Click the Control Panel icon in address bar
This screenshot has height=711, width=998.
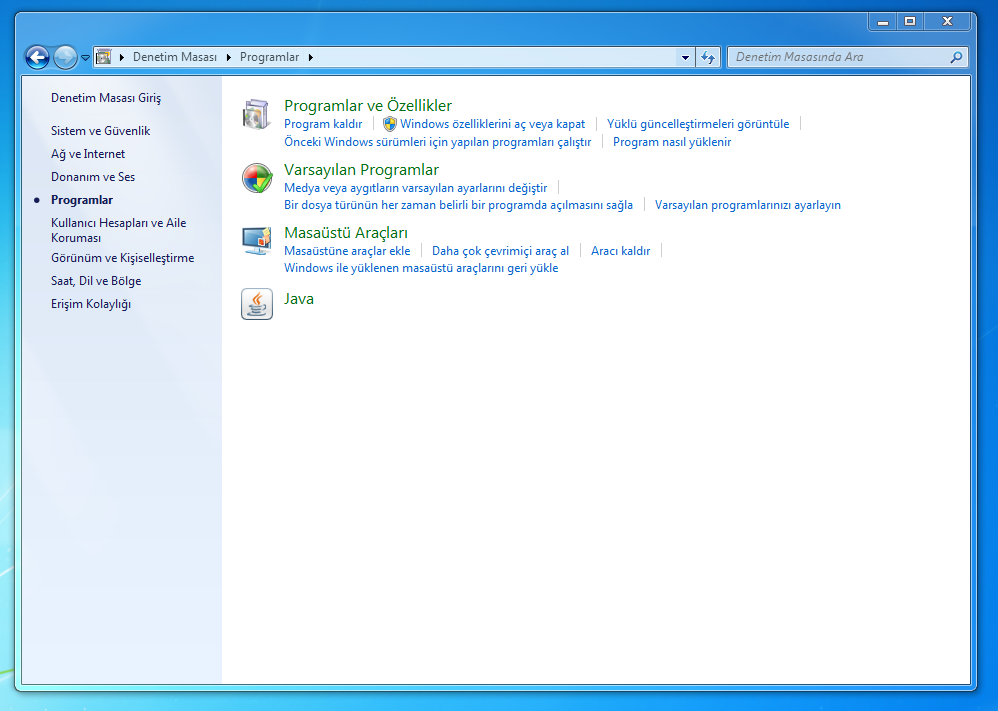pyautogui.click(x=104, y=57)
